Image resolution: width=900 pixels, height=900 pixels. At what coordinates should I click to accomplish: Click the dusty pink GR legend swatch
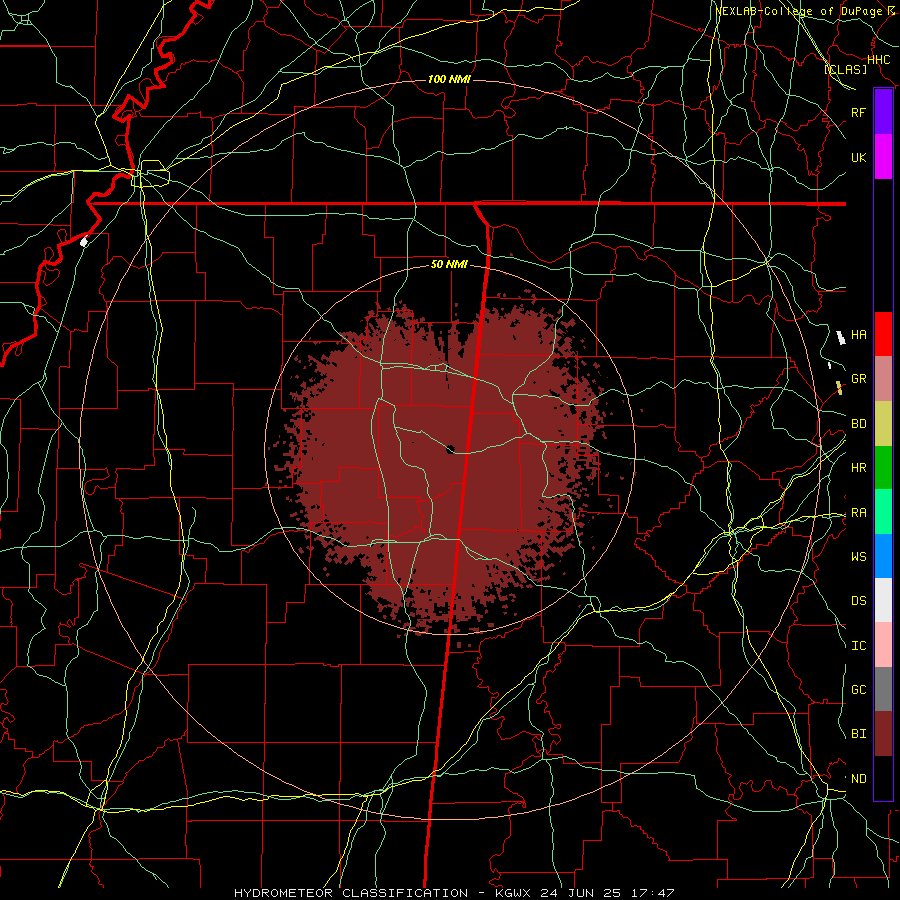click(883, 378)
